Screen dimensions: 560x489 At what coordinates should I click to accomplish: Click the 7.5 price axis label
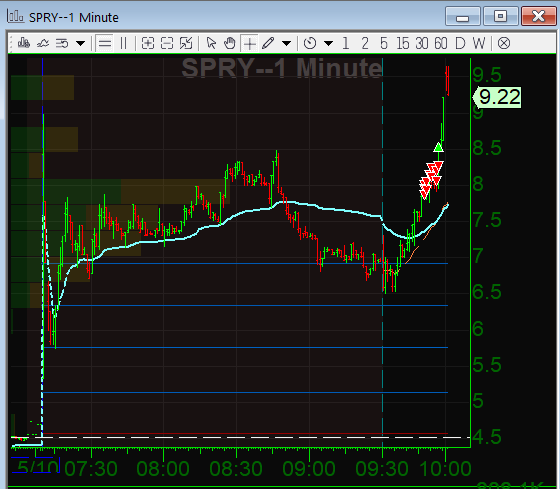click(487, 220)
